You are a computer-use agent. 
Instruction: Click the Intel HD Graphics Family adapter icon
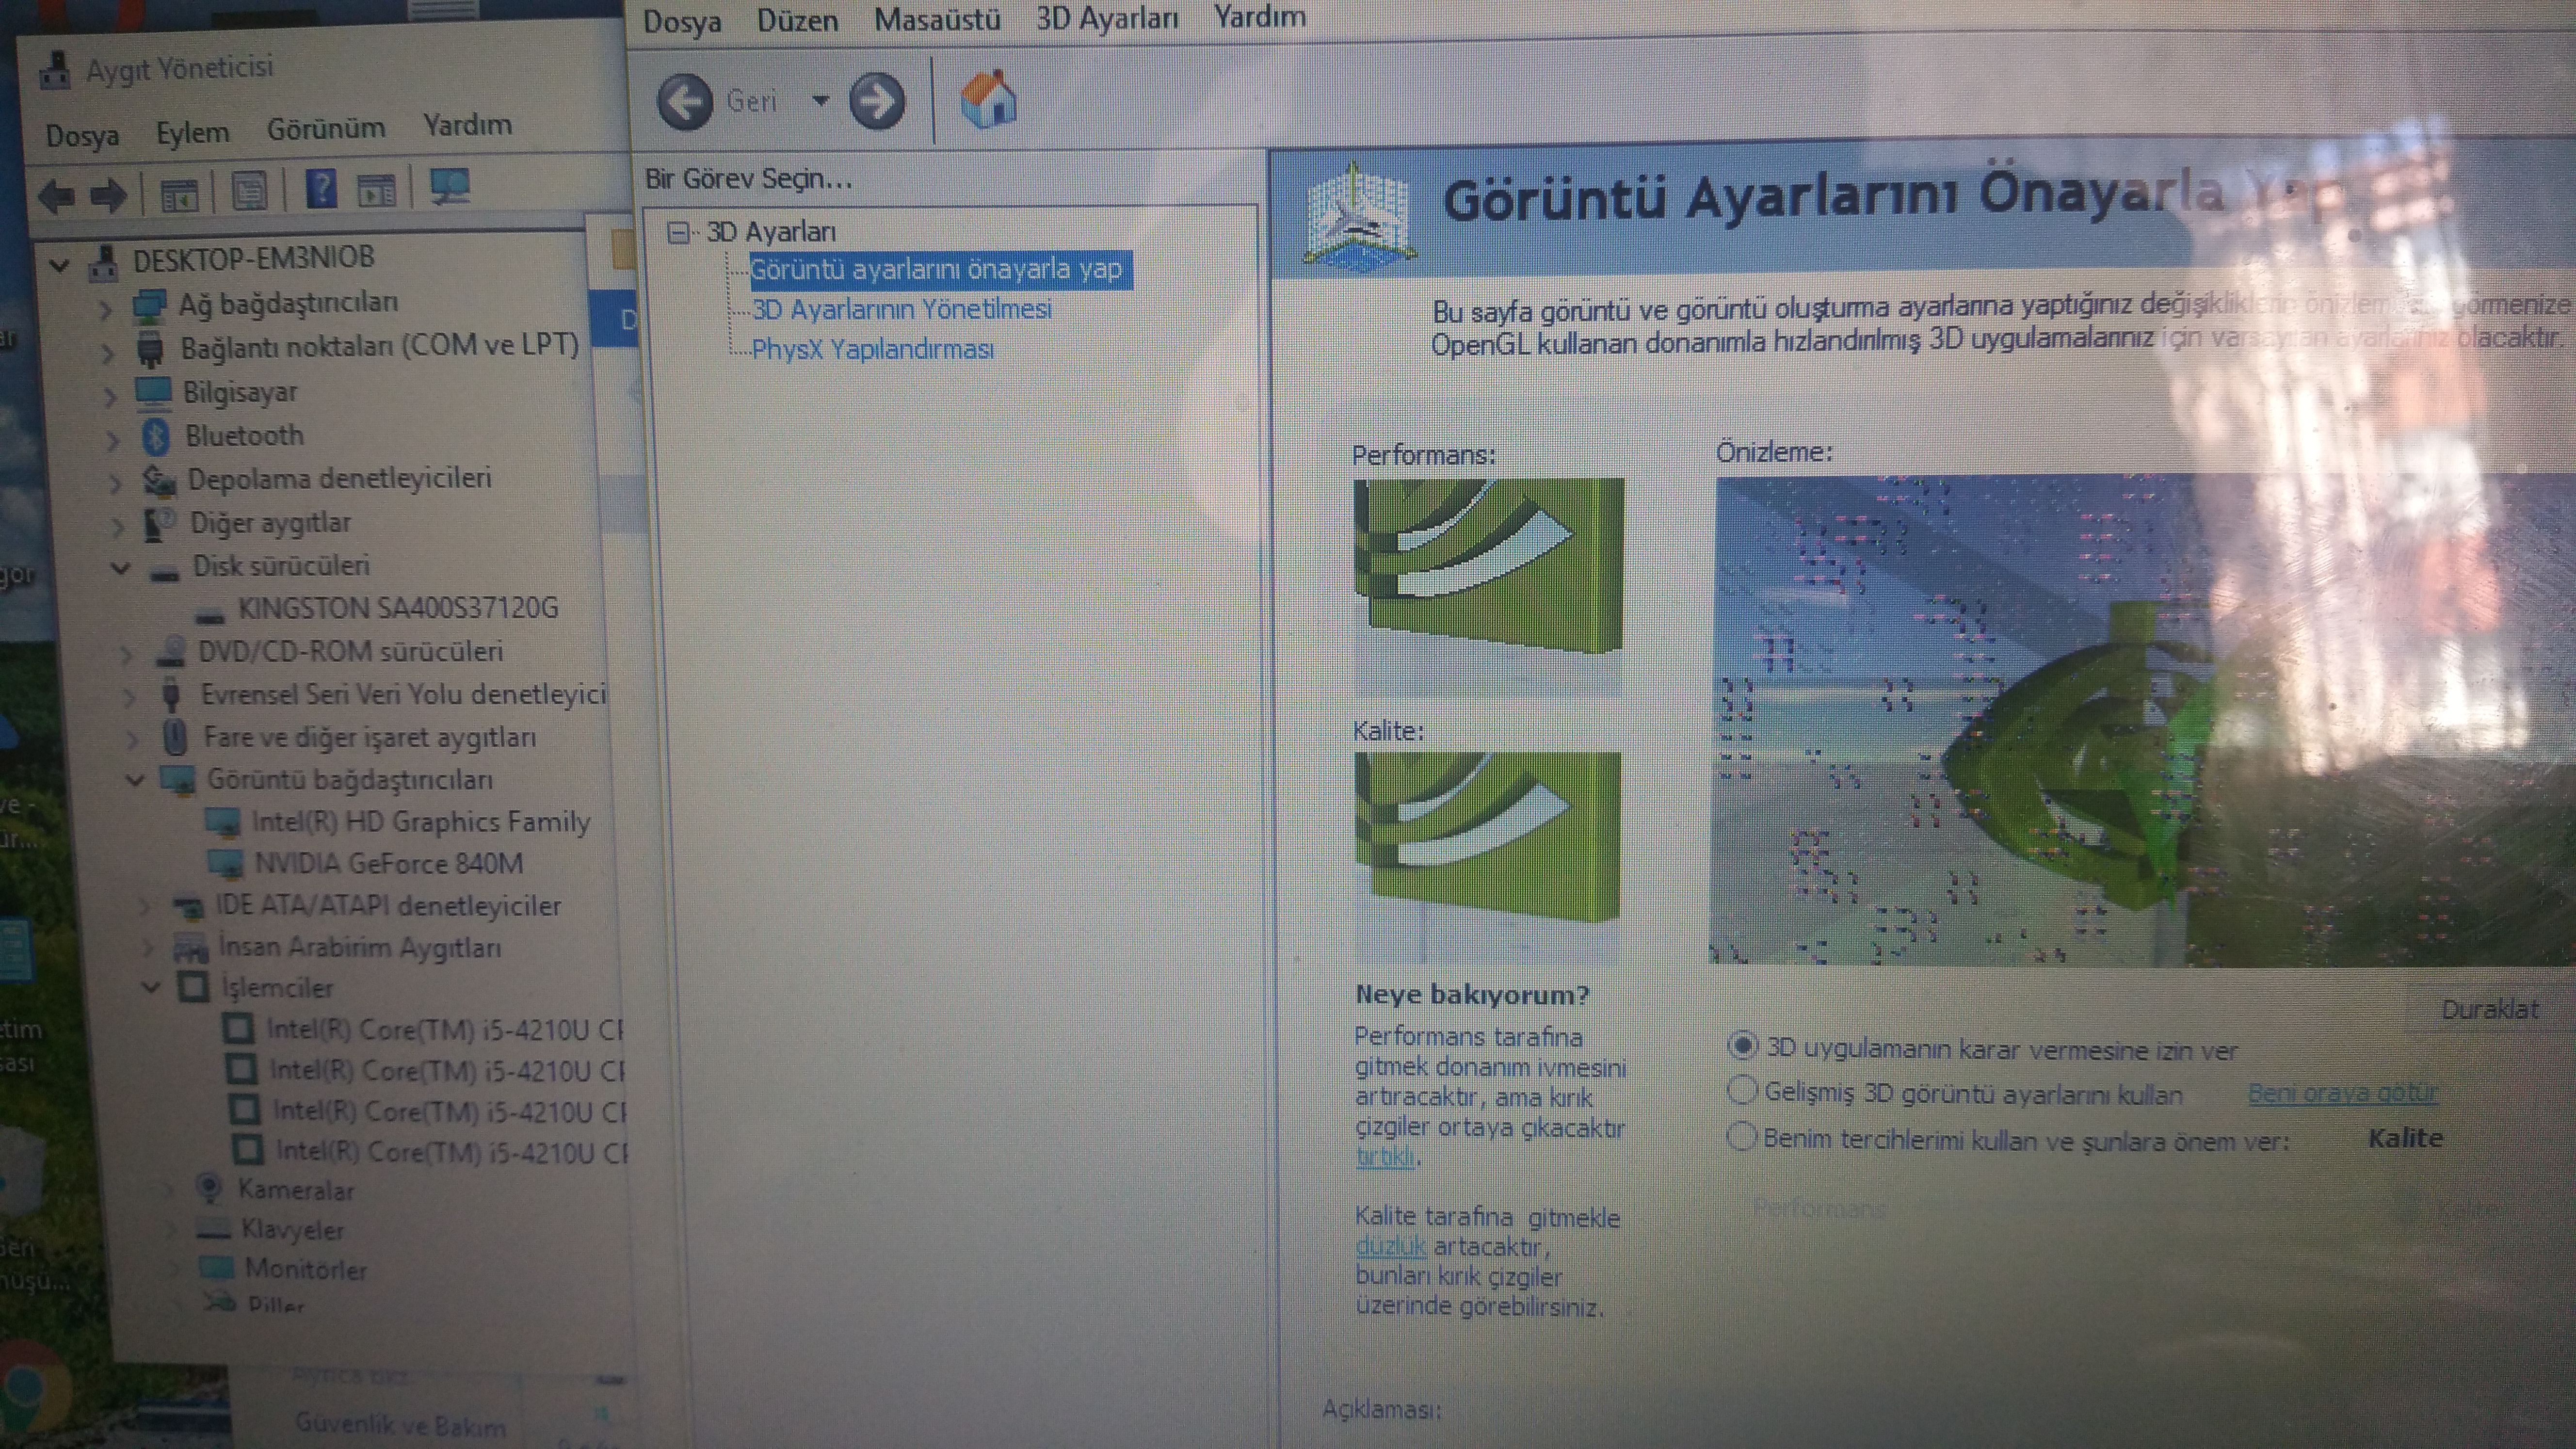(222, 822)
